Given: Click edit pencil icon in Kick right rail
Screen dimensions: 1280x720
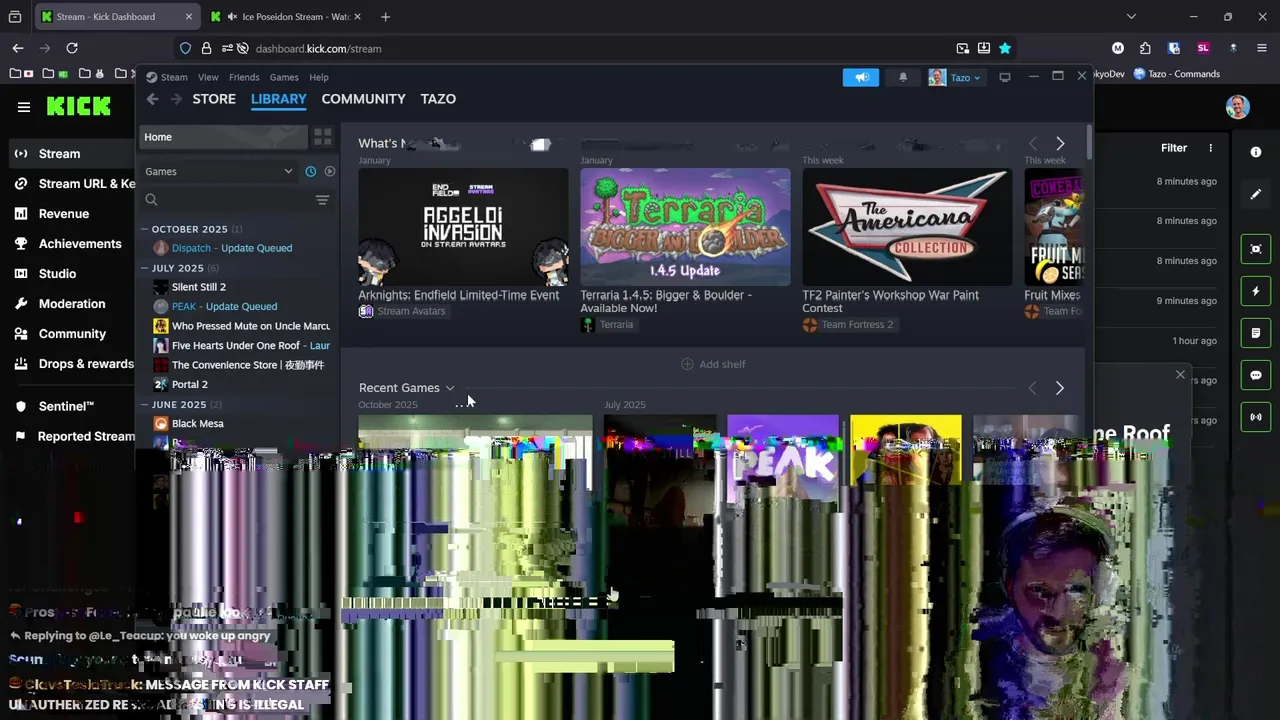Looking at the screenshot, I should tap(1256, 194).
